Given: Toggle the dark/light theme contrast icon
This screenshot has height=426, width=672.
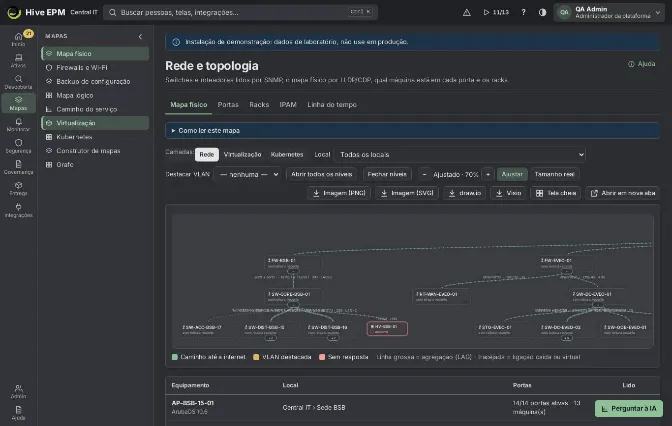Looking at the screenshot, I should (x=543, y=12).
